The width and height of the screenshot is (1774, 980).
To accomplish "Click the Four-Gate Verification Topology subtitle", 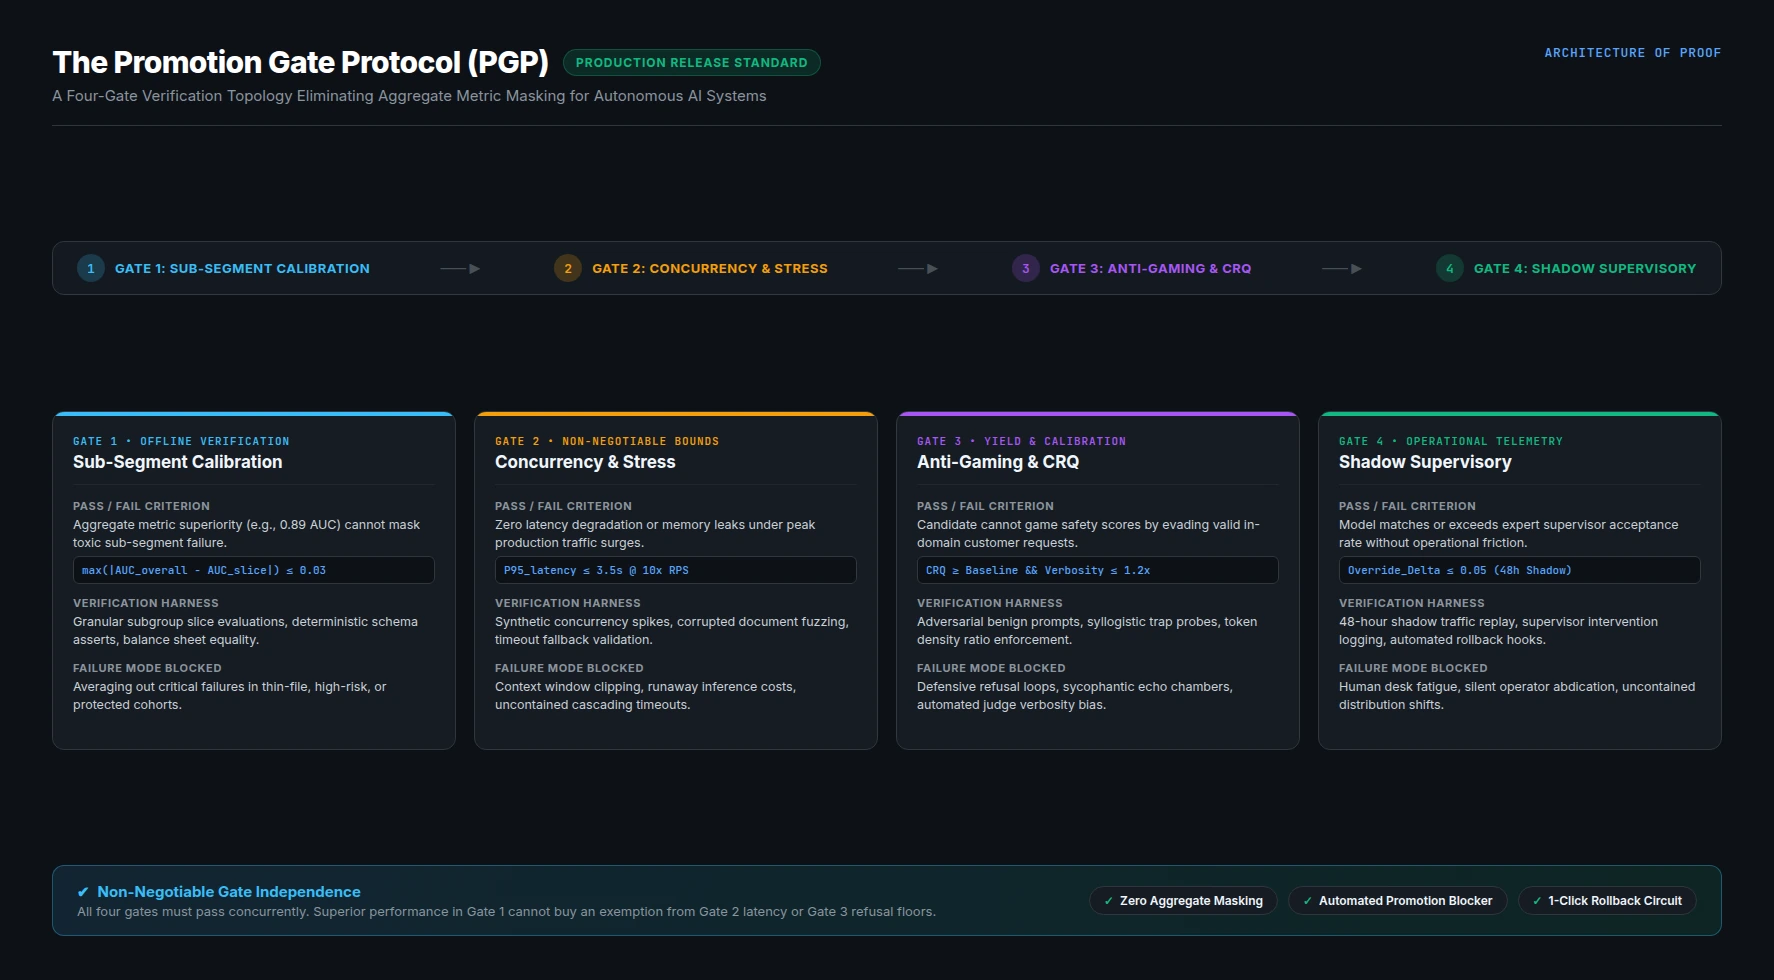I will (x=410, y=96).
